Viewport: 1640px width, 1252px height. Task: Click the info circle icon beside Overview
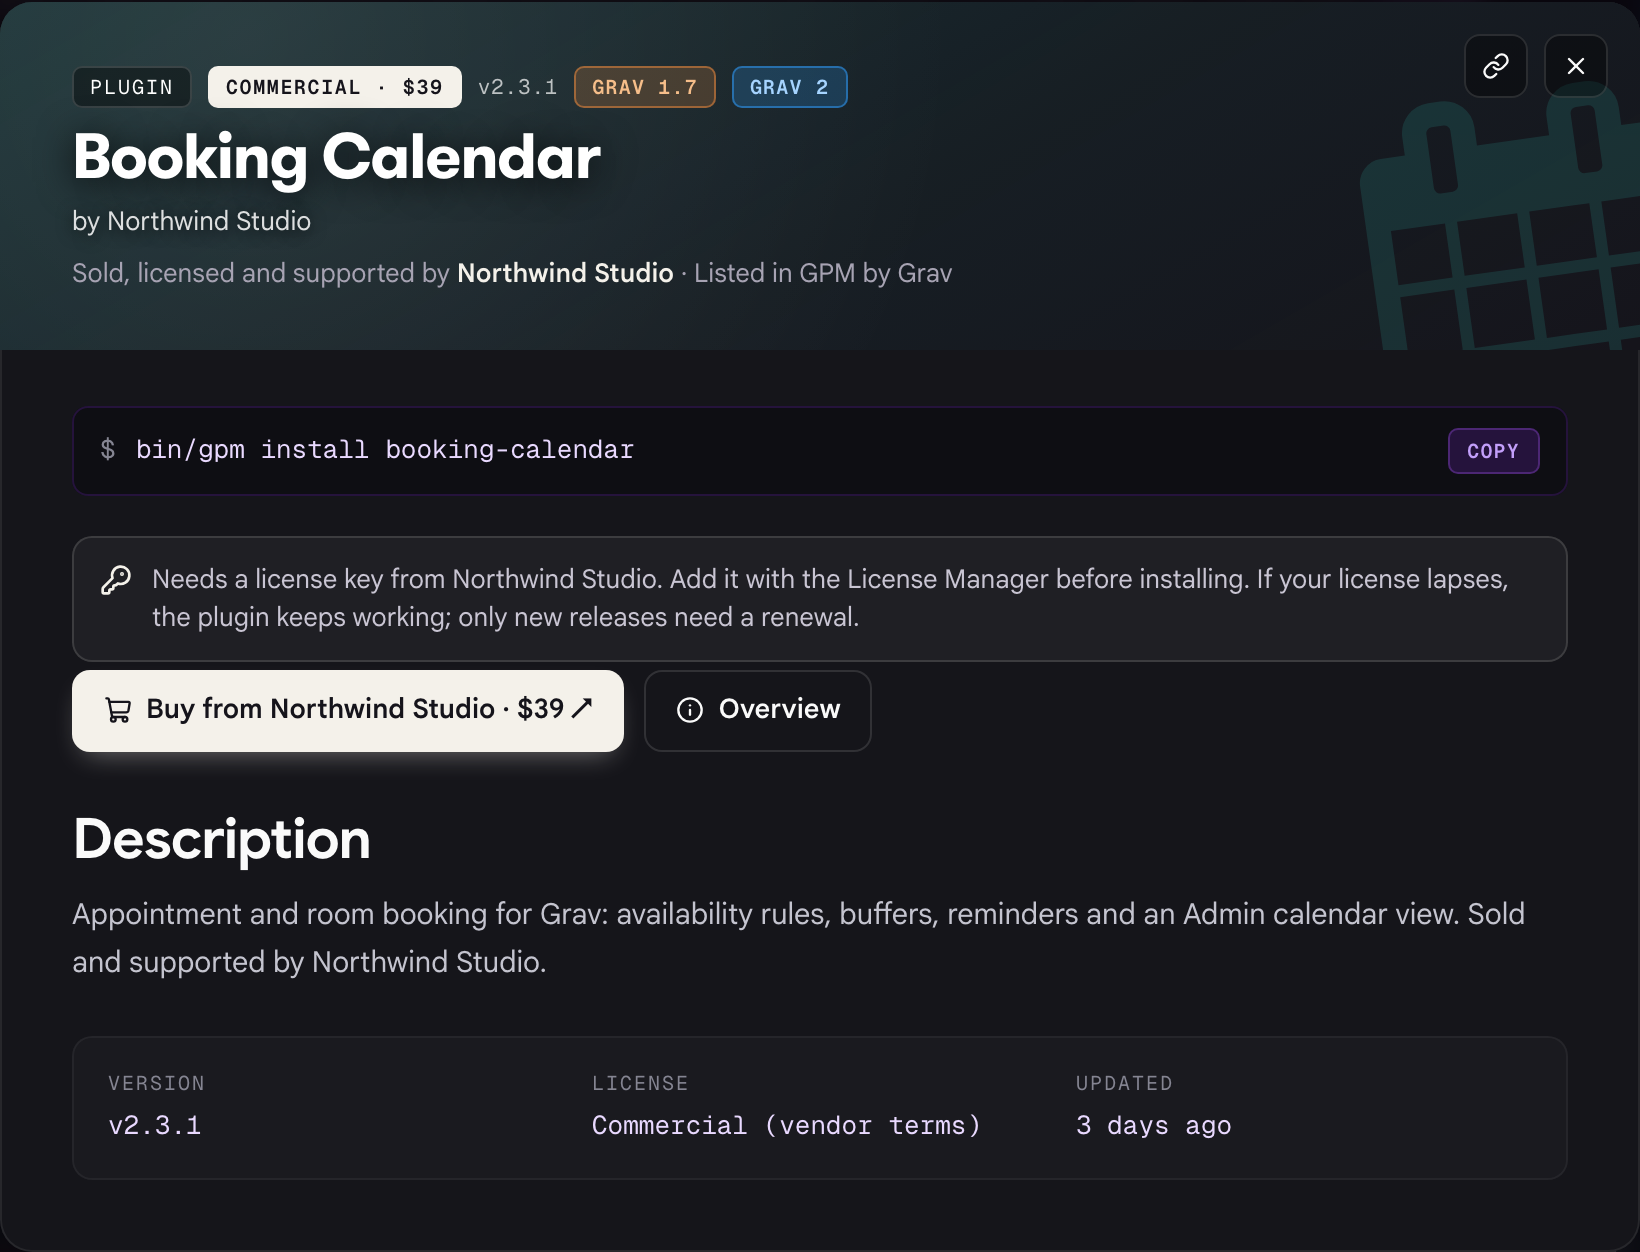click(x=690, y=710)
